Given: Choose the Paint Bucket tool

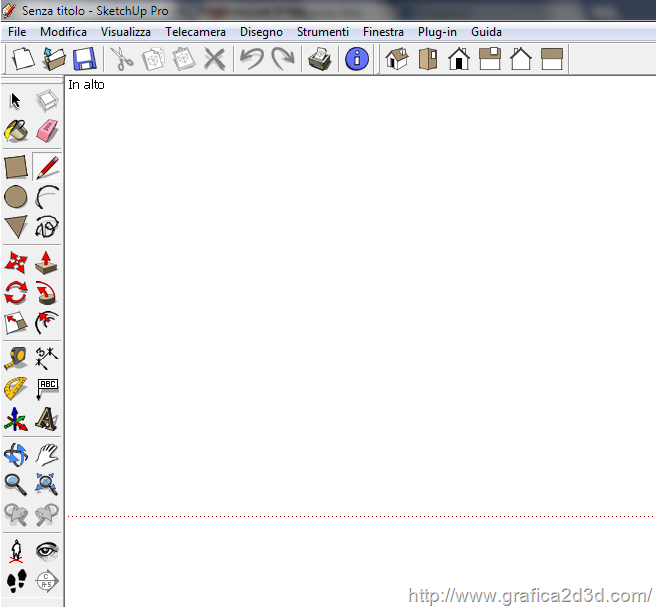Looking at the screenshot, I should [x=16, y=132].
